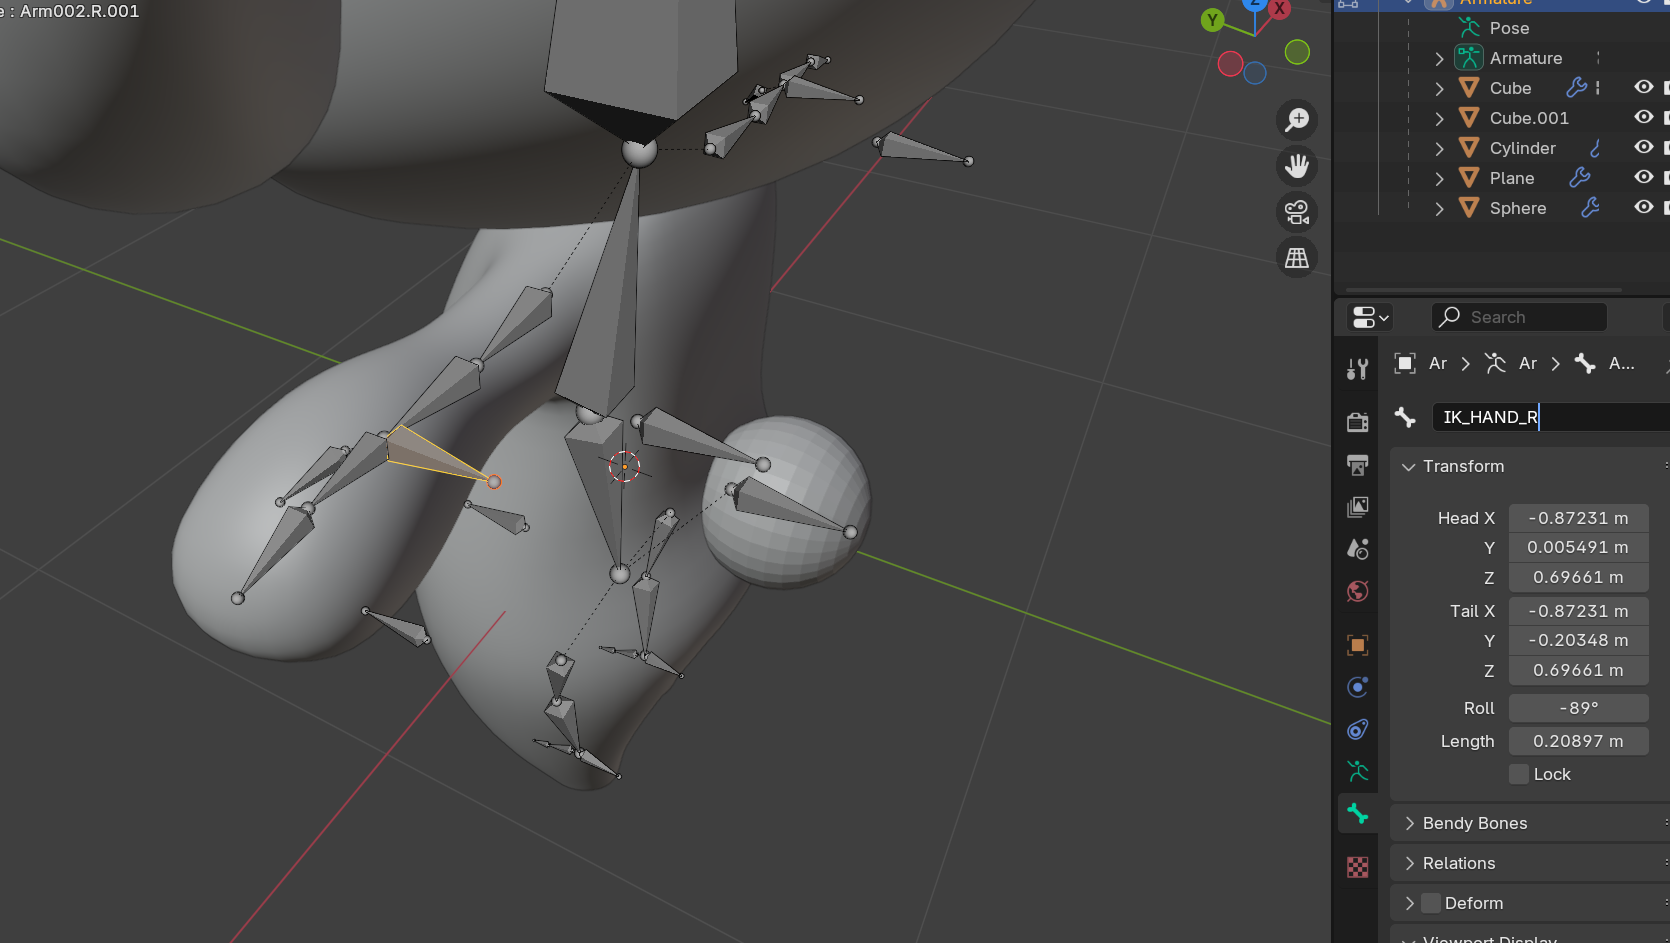Click the Plane mesh icon in outliner
This screenshot has height=943, width=1670.
(1469, 178)
